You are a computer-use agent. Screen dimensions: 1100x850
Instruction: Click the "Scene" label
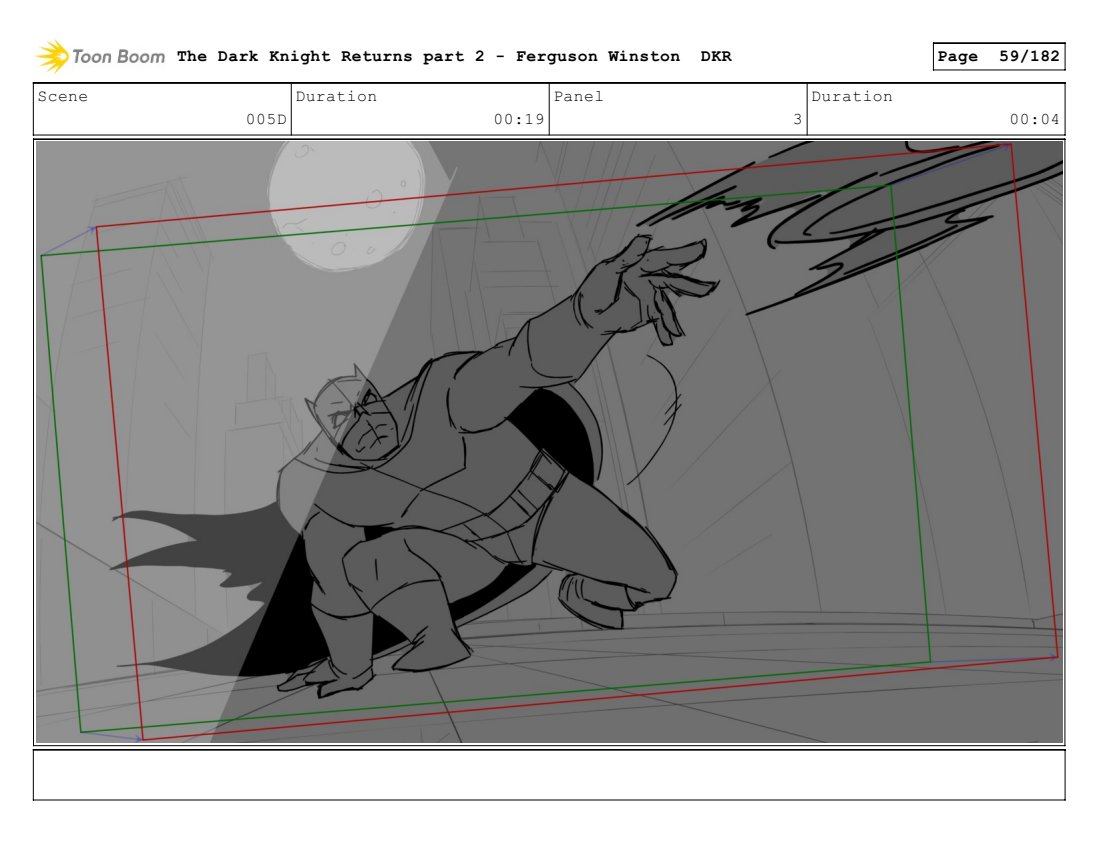tap(62, 96)
